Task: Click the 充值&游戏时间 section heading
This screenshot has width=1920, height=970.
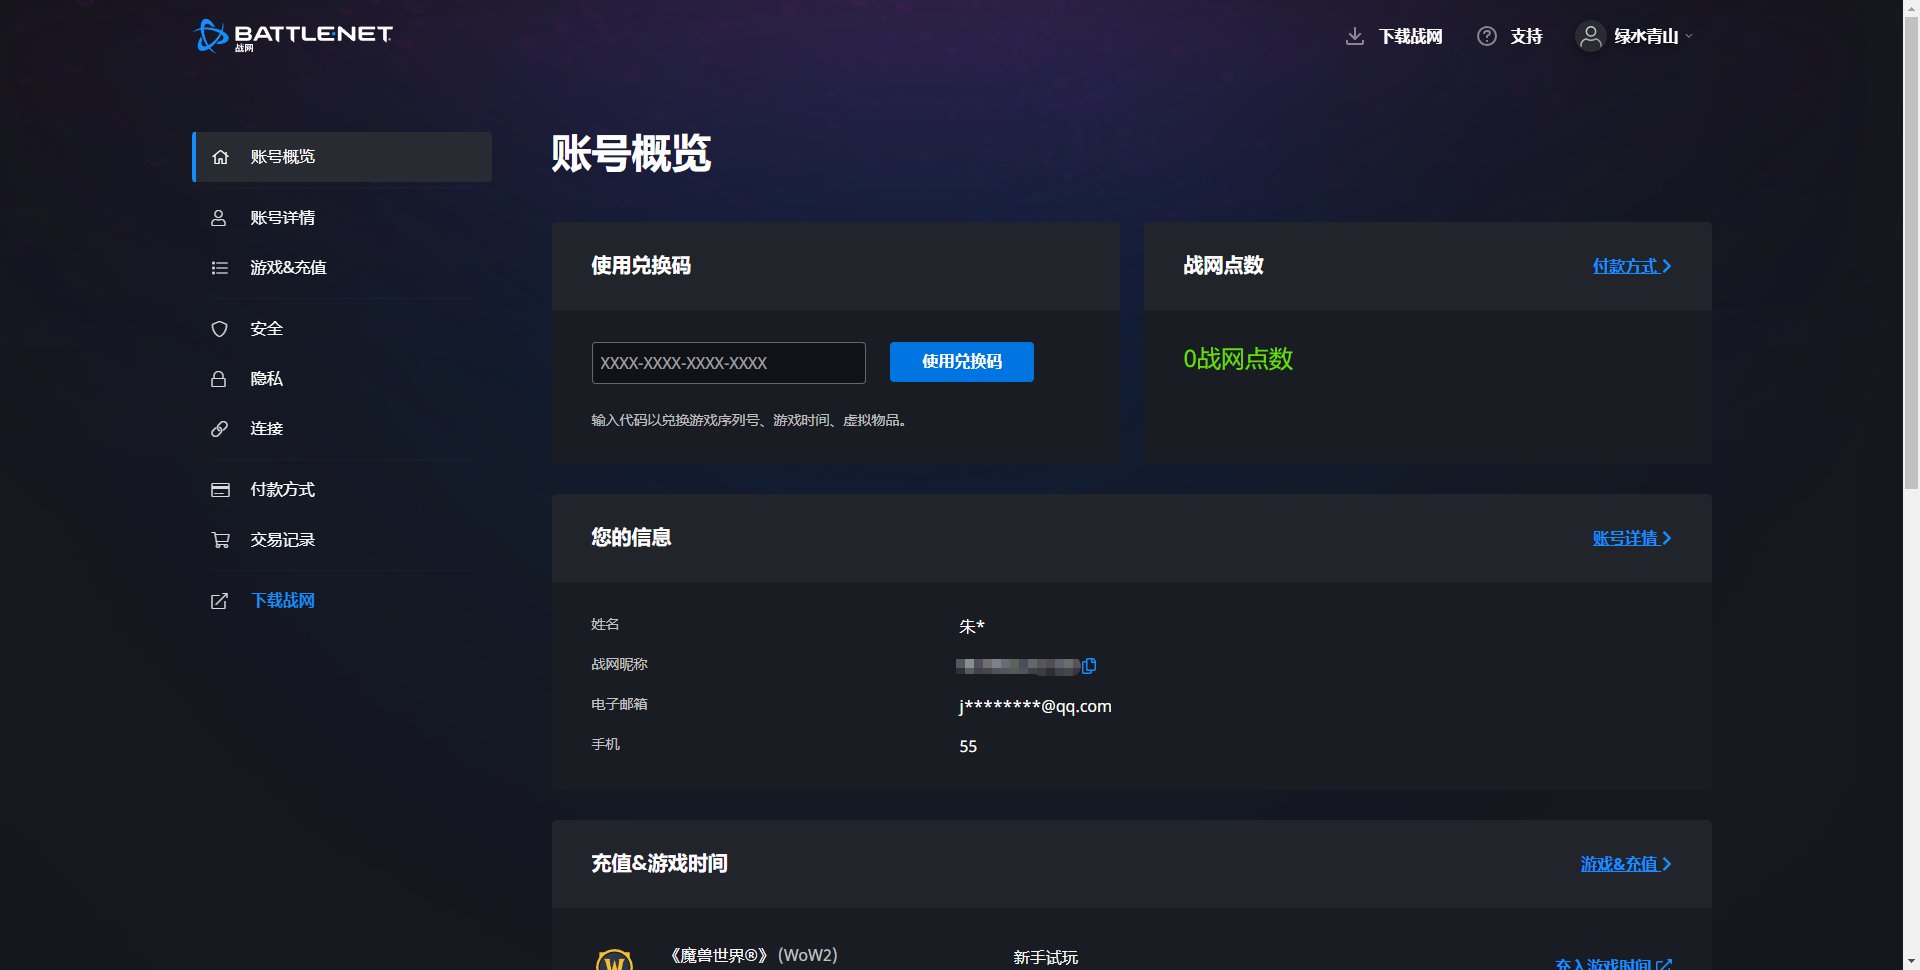Action: [659, 864]
